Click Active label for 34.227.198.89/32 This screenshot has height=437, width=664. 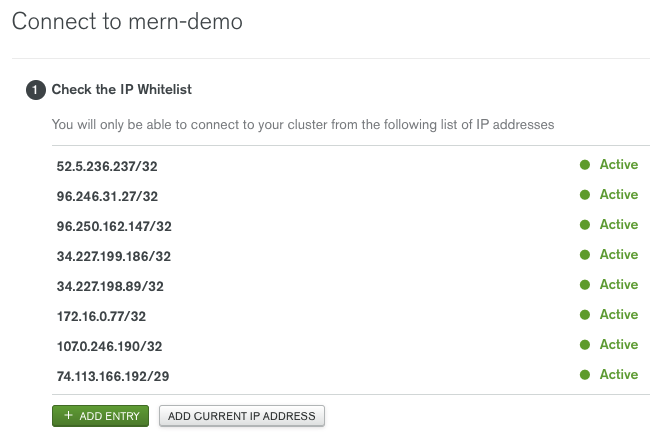click(x=619, y=285)
